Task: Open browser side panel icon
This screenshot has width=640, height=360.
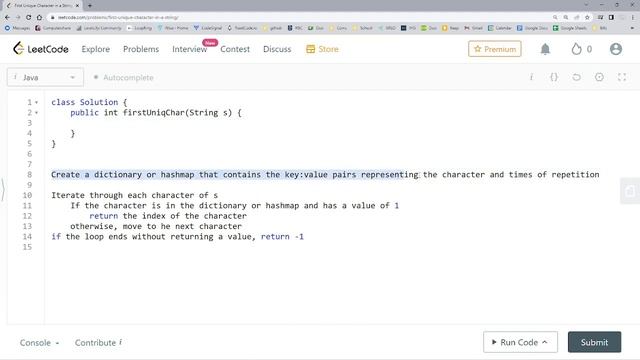Action: point(611,17)
